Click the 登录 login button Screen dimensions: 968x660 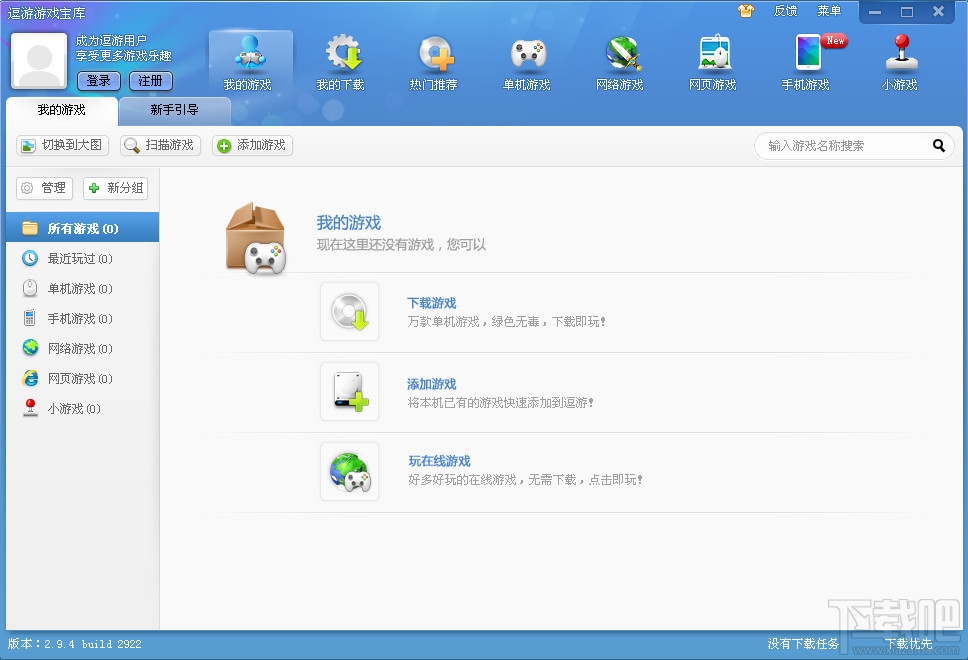coord(98,81)
